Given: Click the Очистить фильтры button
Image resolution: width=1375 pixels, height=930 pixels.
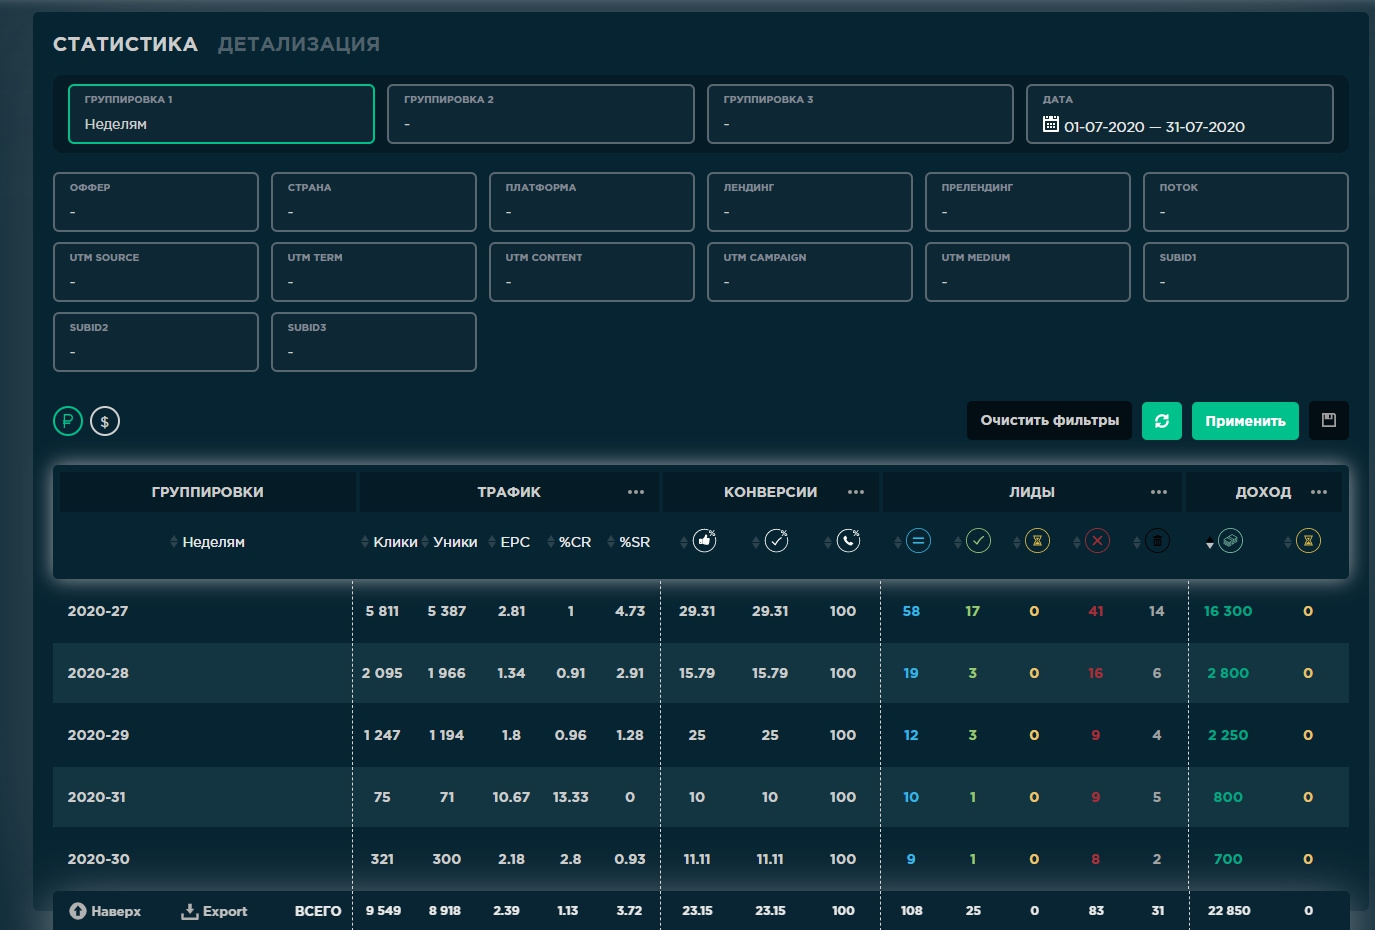Looking at the screenshot, I should pyautogui.click(x=1049, y=421).
